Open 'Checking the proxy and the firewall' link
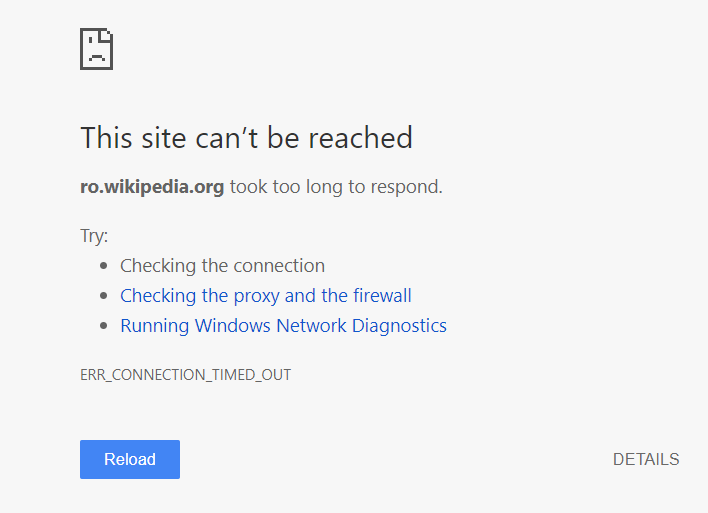Viewport: 708px width, 513px height. pos(265,296)
